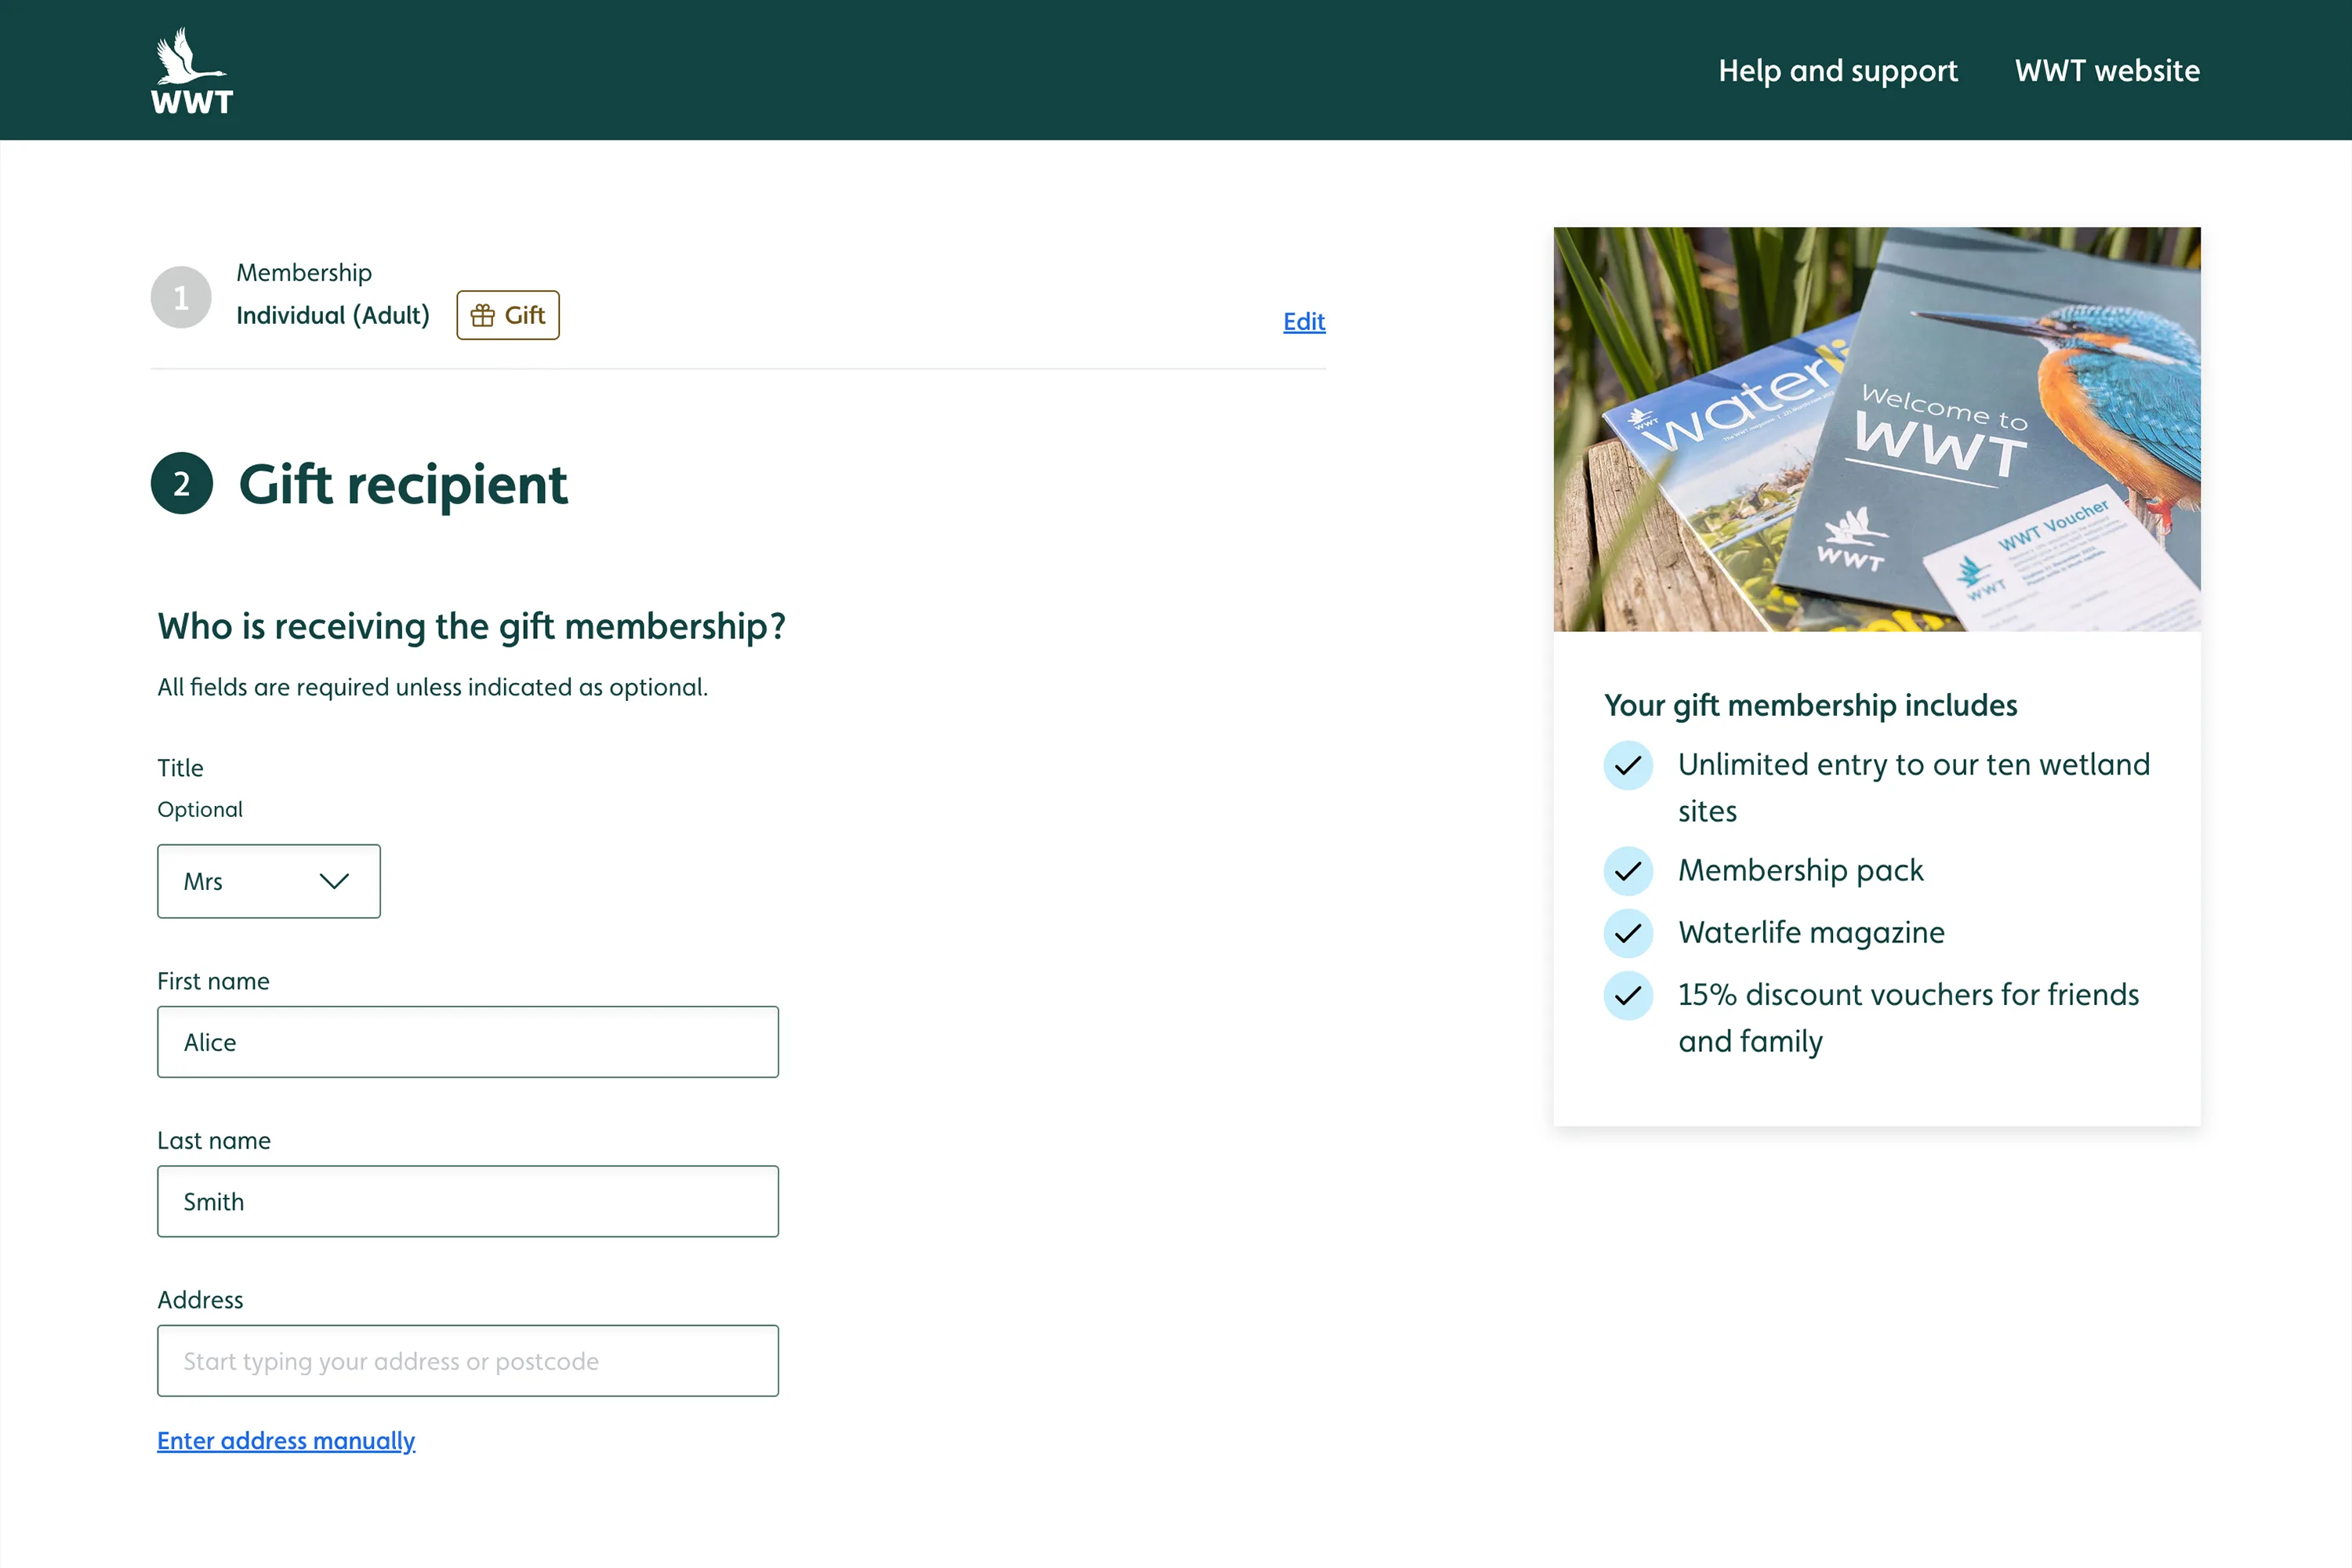Image resolution: width=2352 pixels, height=1568 pixels.
Task: Go to WWT website header link
Action: click(2106, 71)
